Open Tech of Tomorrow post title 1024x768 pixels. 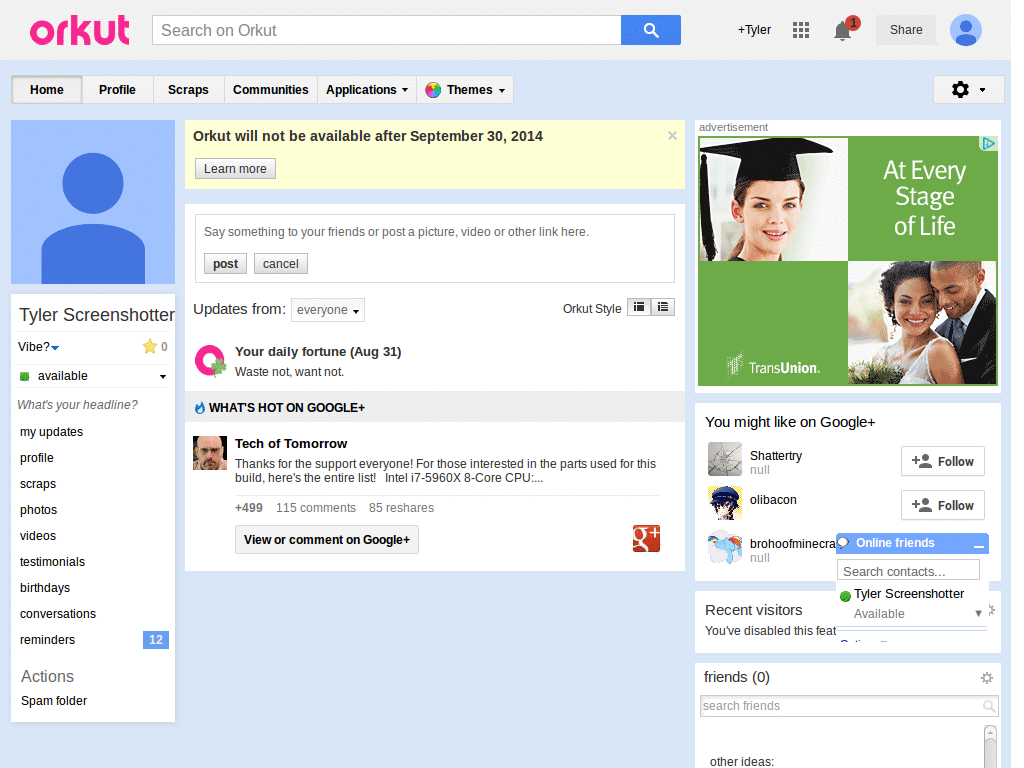[291, 443]
